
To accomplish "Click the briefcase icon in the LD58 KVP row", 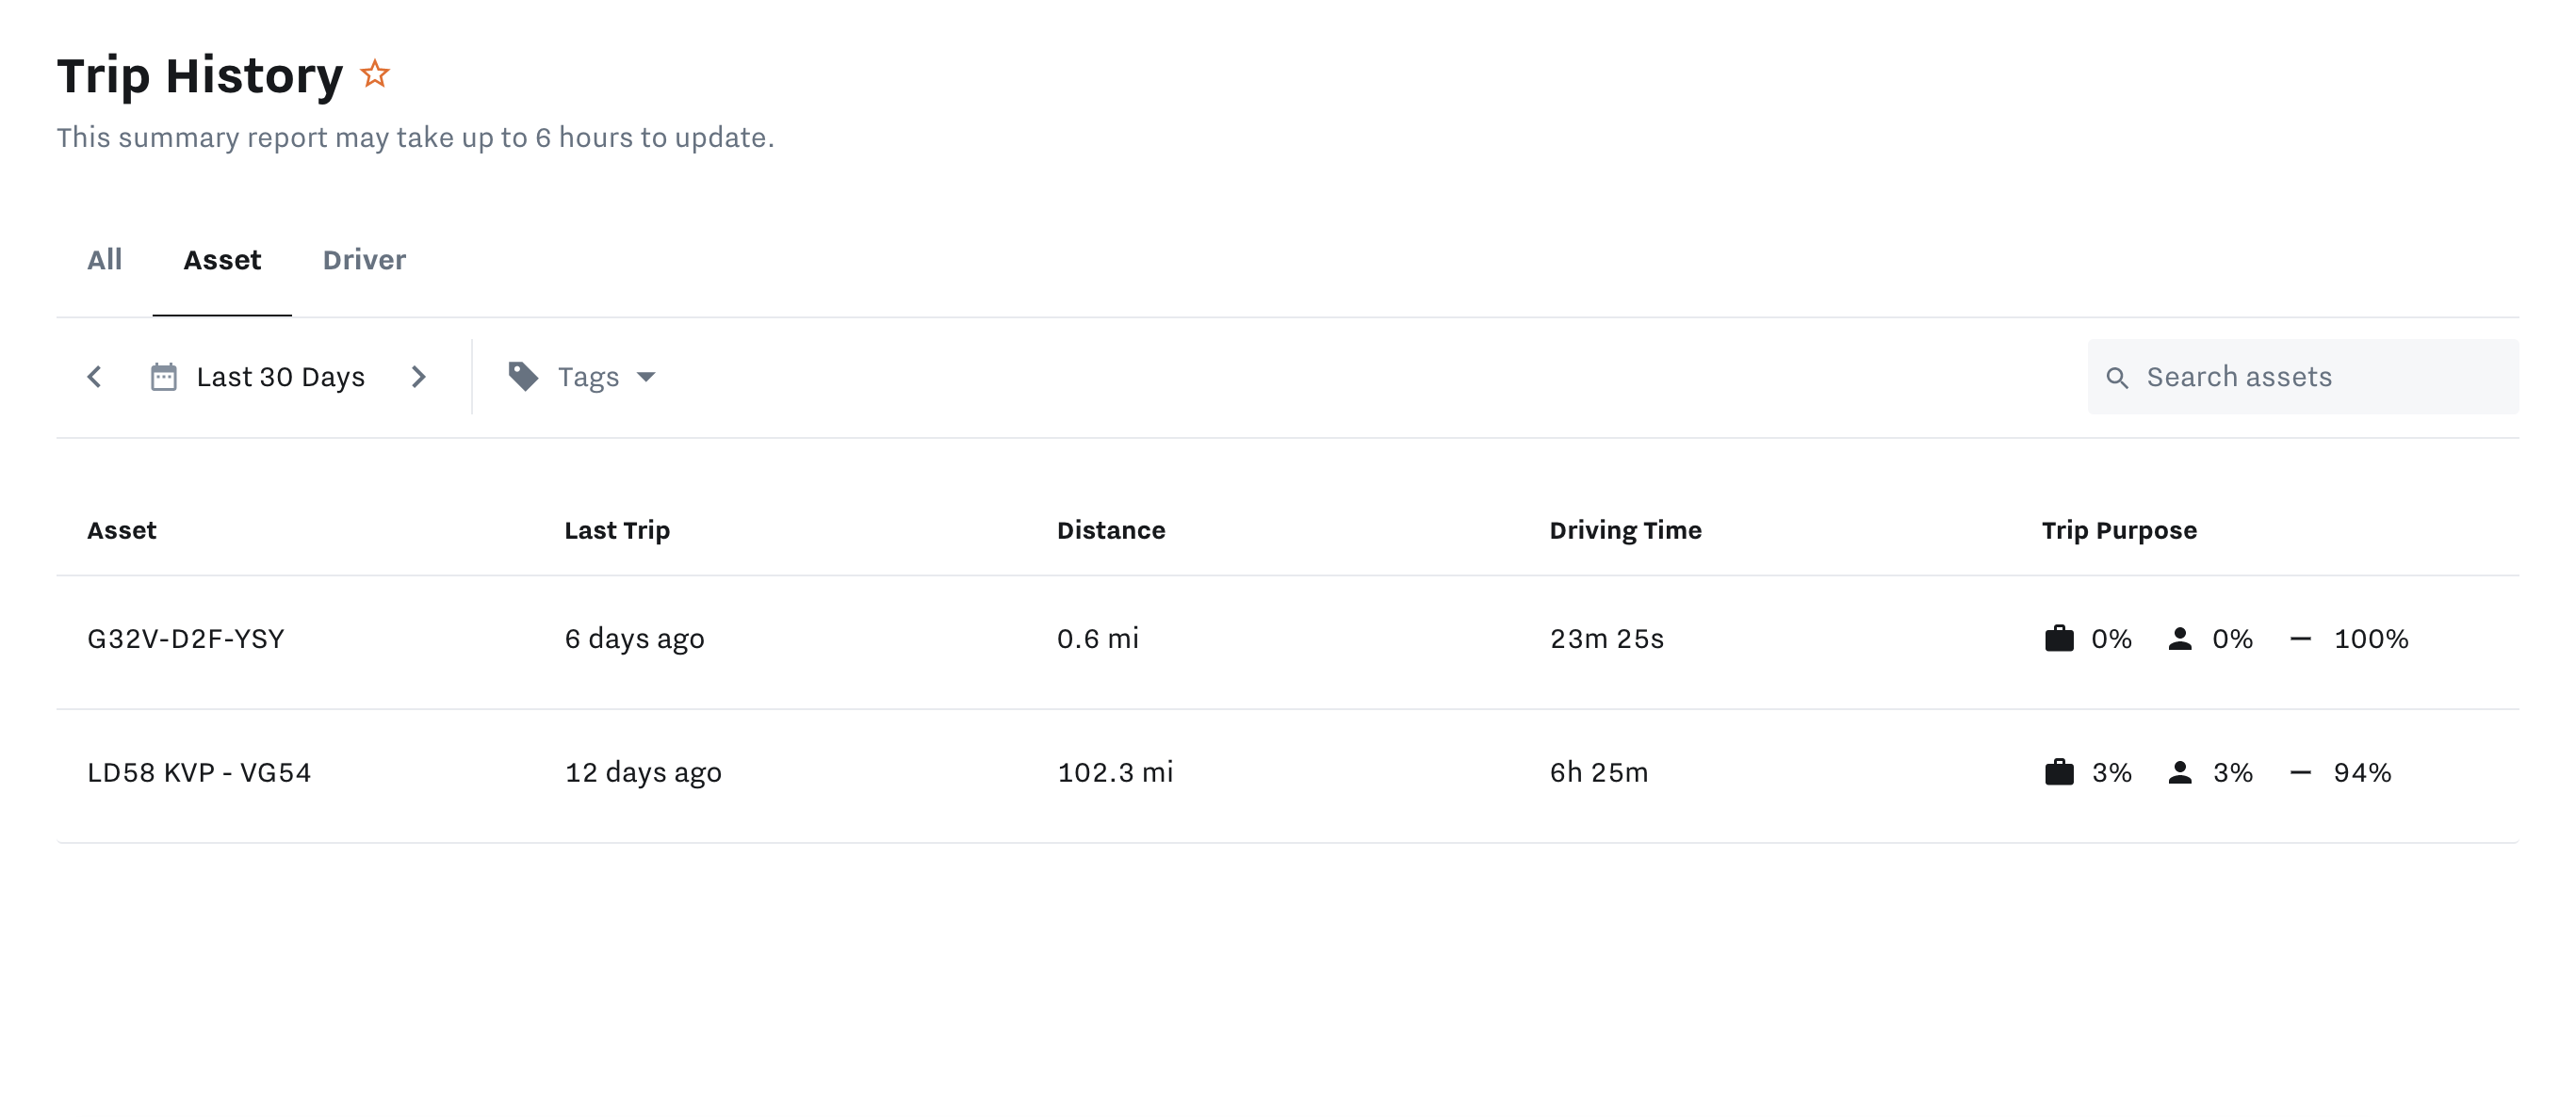I will (2059, 772).
